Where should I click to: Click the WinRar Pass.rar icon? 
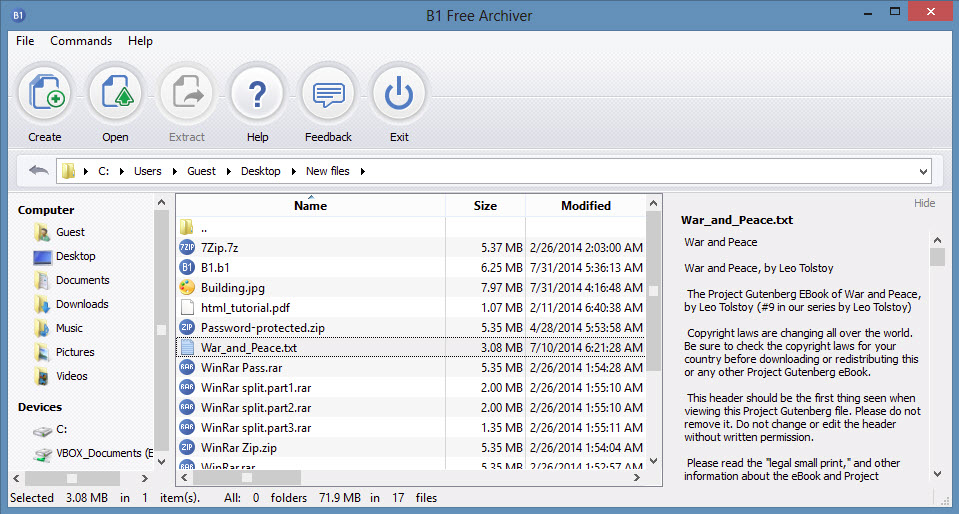187,368
